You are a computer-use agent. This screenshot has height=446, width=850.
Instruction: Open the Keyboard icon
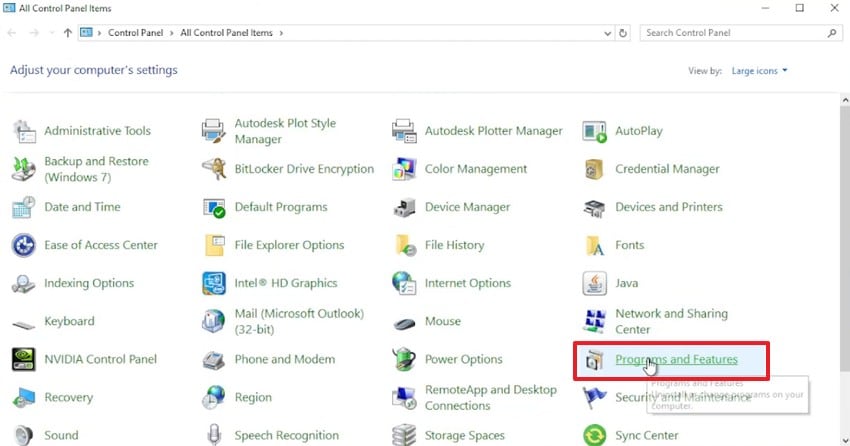click(24, 324)
